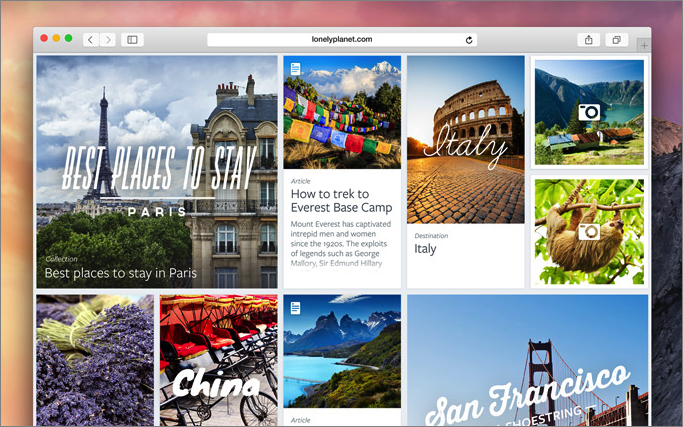
Task: Click the 'Destination' label above Italy
Action: pyautogui.click(x=431, y=236)
